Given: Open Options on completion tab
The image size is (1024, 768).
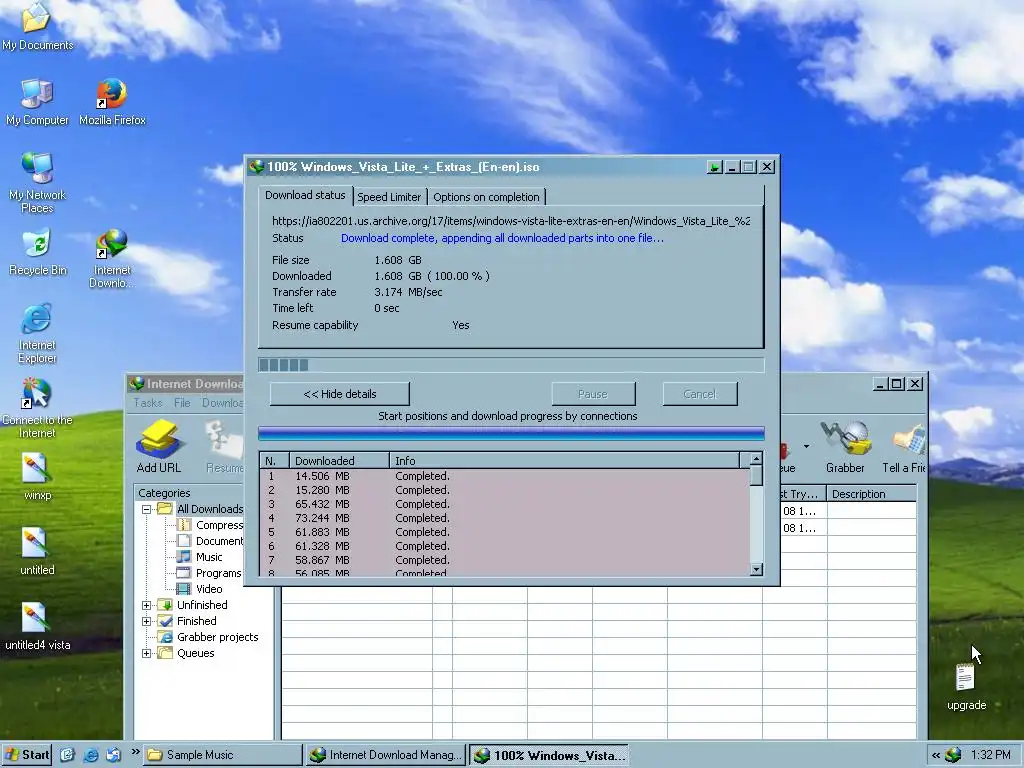Looking at the screenshot, I should (x=486, y=197).
